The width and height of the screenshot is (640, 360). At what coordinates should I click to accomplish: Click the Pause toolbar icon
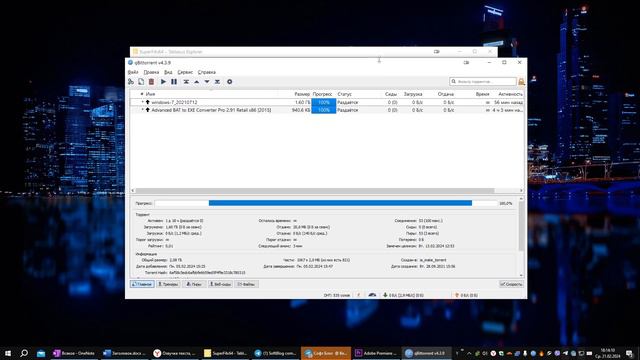(174, 82)
